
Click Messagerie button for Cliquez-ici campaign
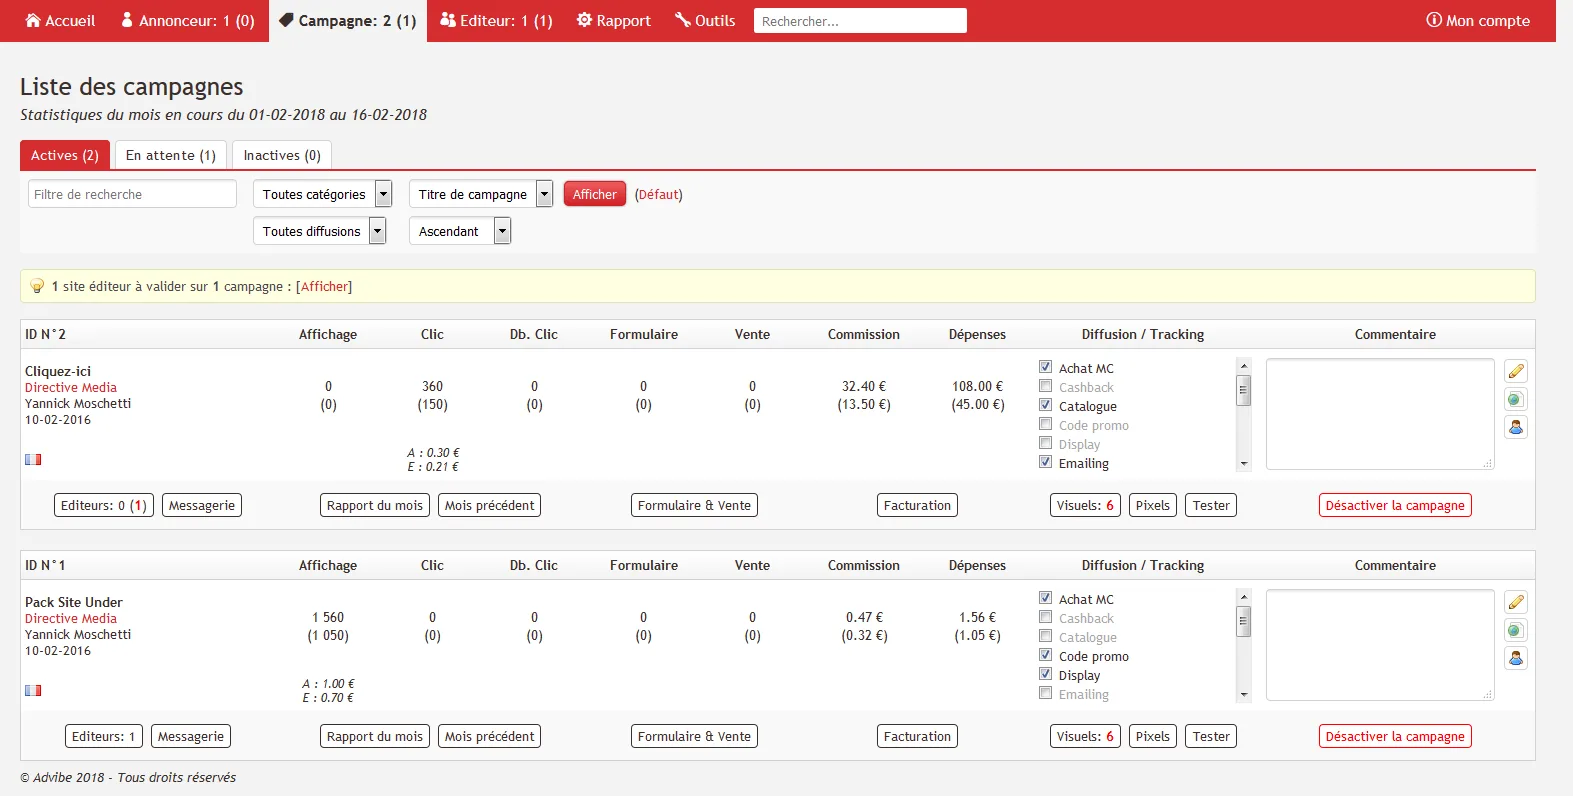[202, 505]
